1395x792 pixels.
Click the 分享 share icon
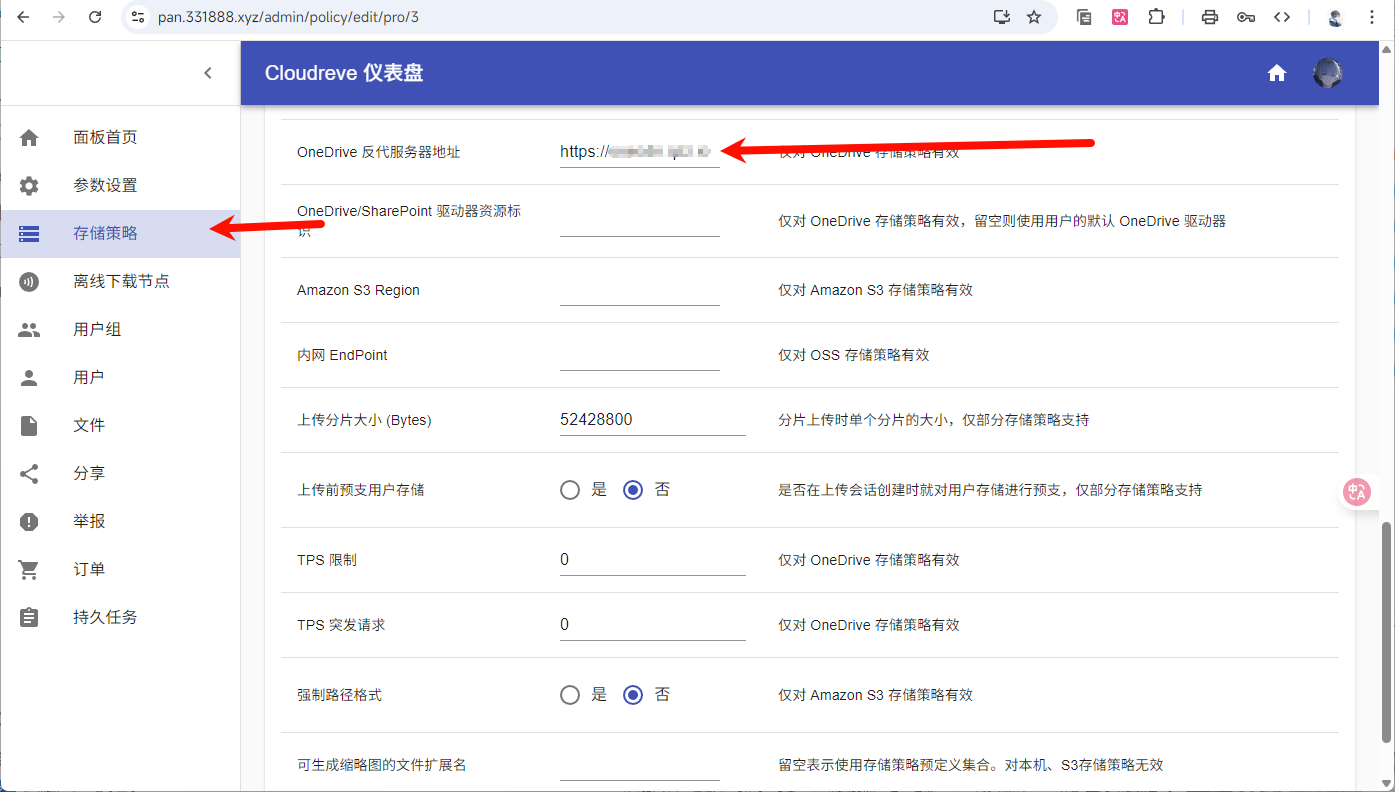click(29, 474)
